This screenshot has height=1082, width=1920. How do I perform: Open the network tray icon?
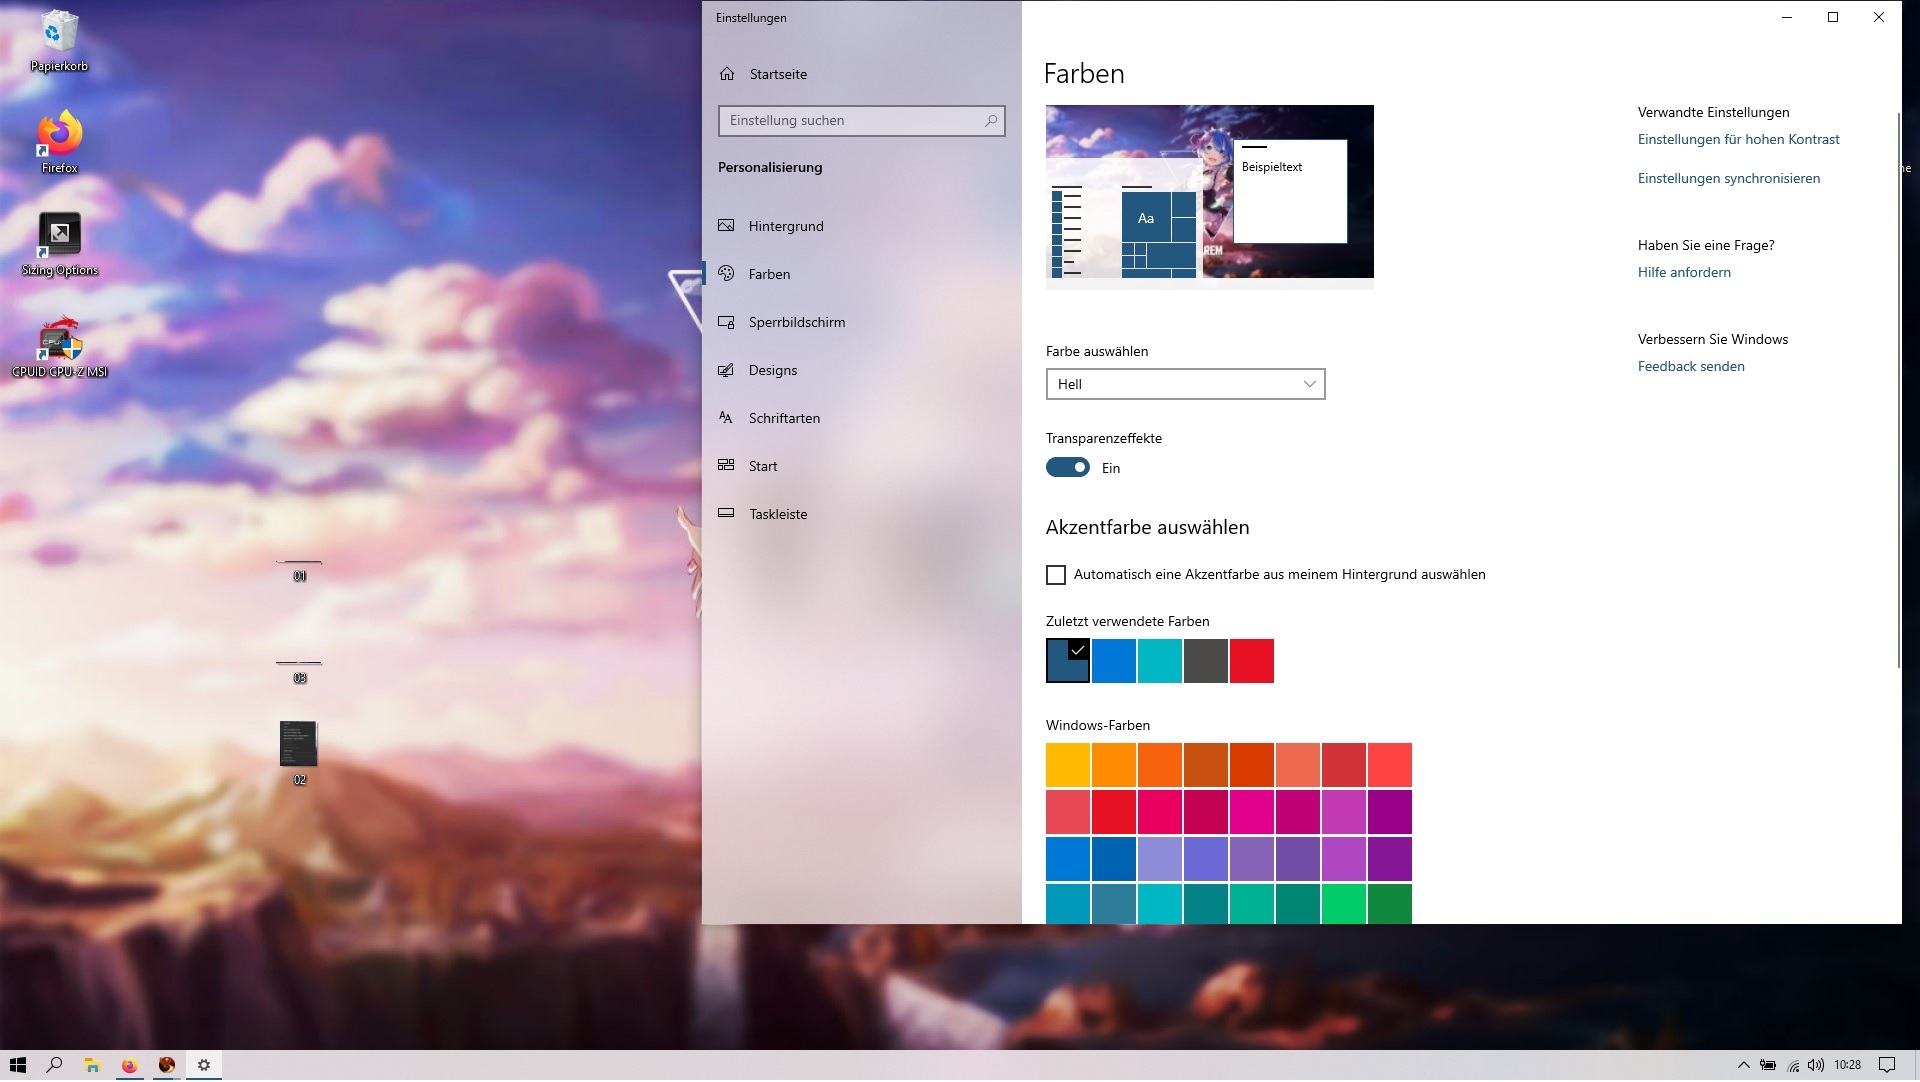pos(1793,1066)
